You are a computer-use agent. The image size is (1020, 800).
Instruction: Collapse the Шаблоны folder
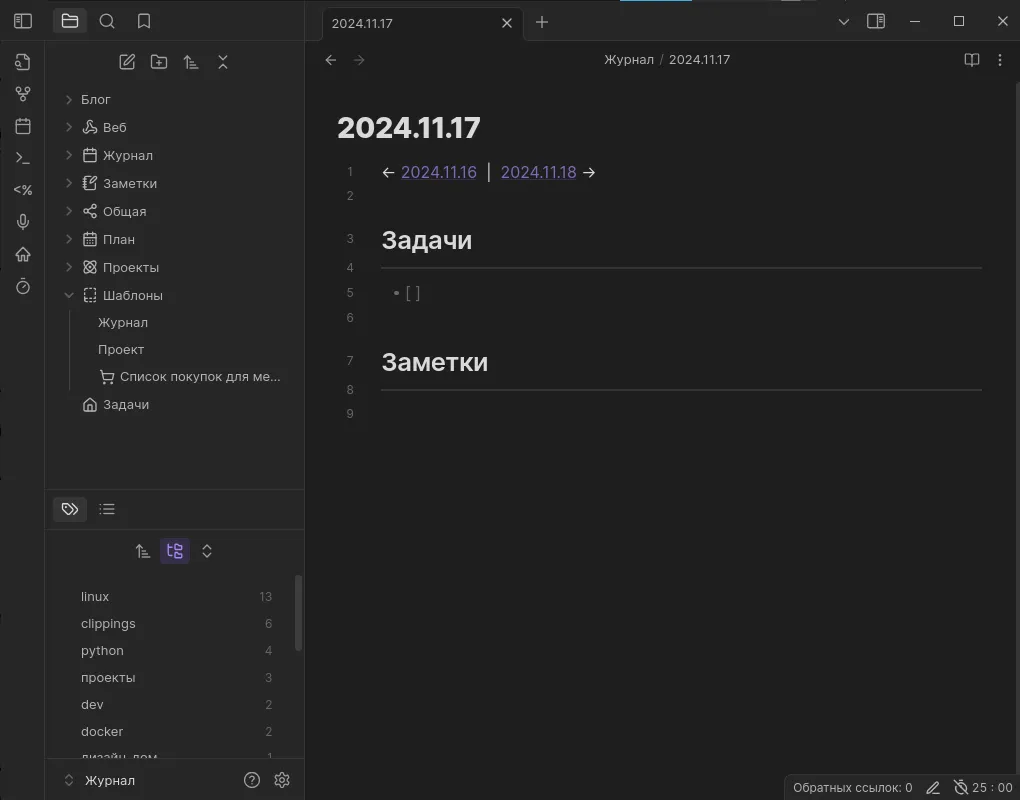coord(69,296)
